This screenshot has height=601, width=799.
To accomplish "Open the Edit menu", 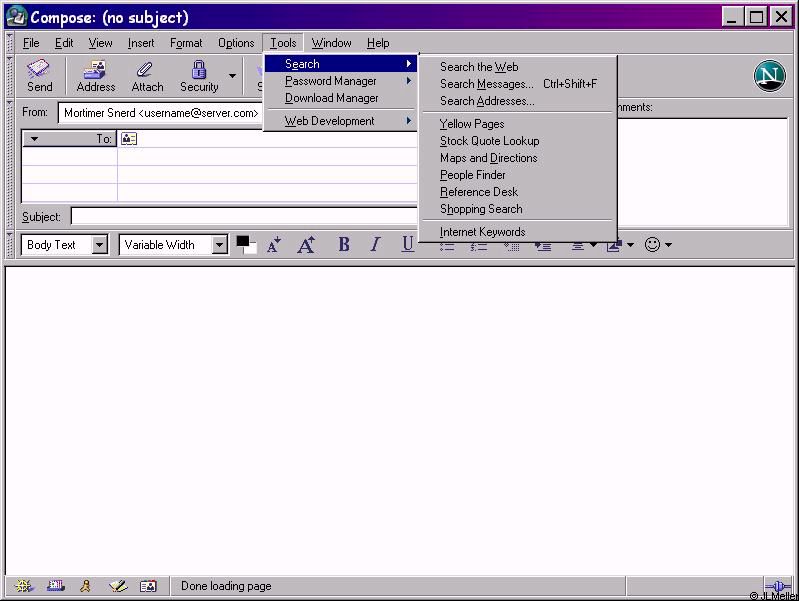I will (x=64, y=43).
